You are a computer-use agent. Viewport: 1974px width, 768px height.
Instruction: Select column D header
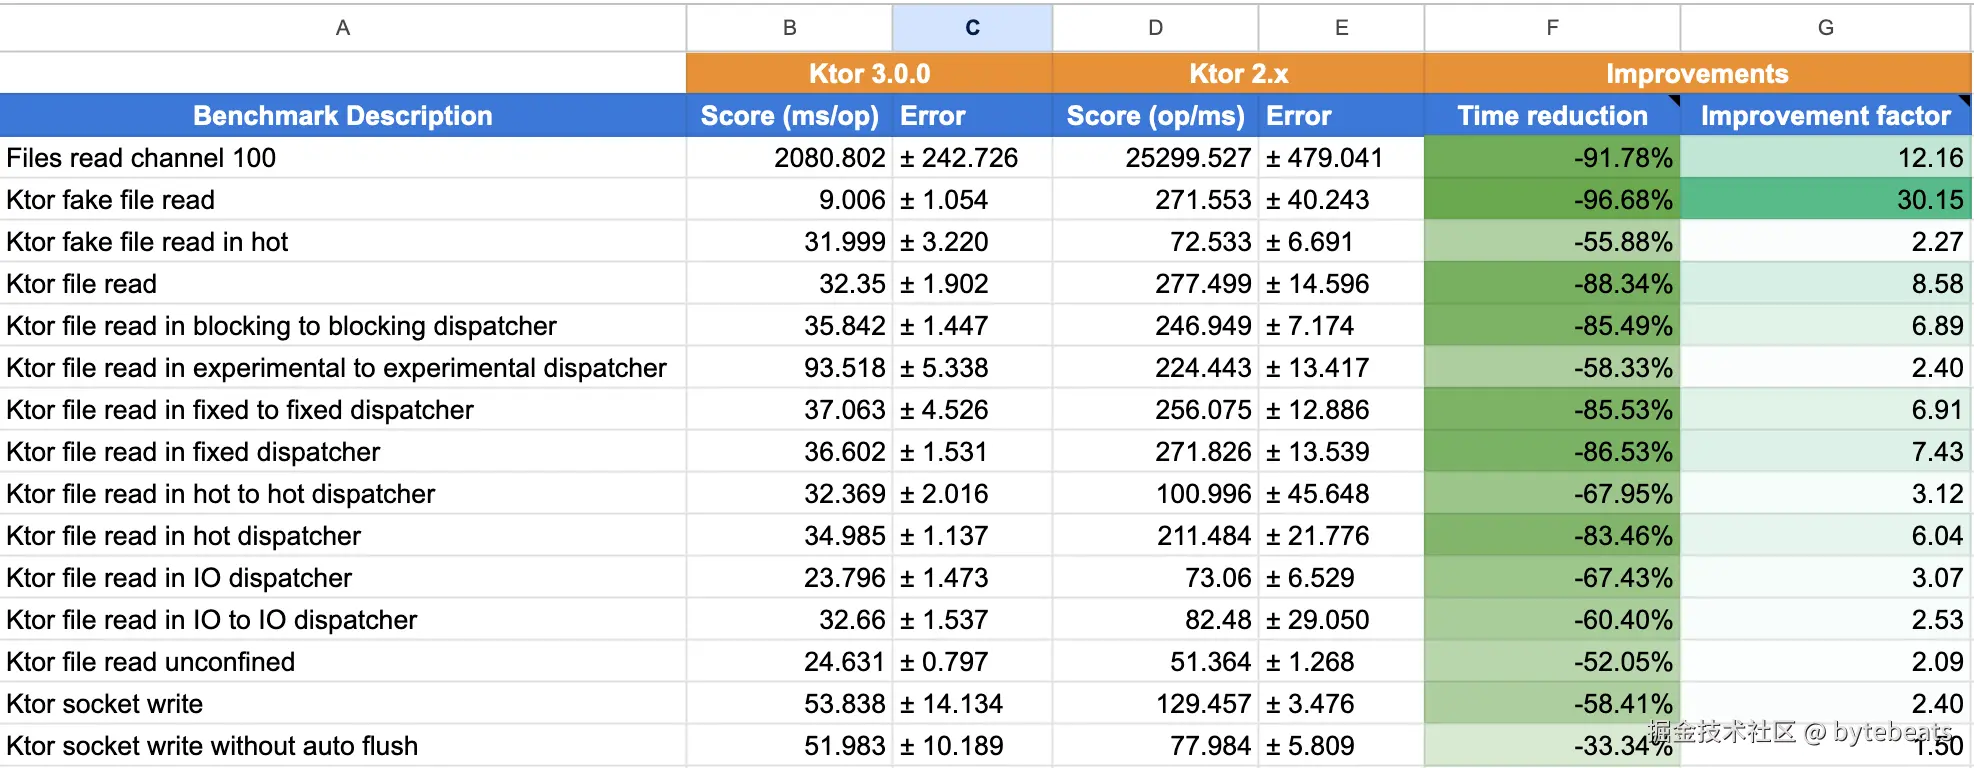pos(1155,28)
